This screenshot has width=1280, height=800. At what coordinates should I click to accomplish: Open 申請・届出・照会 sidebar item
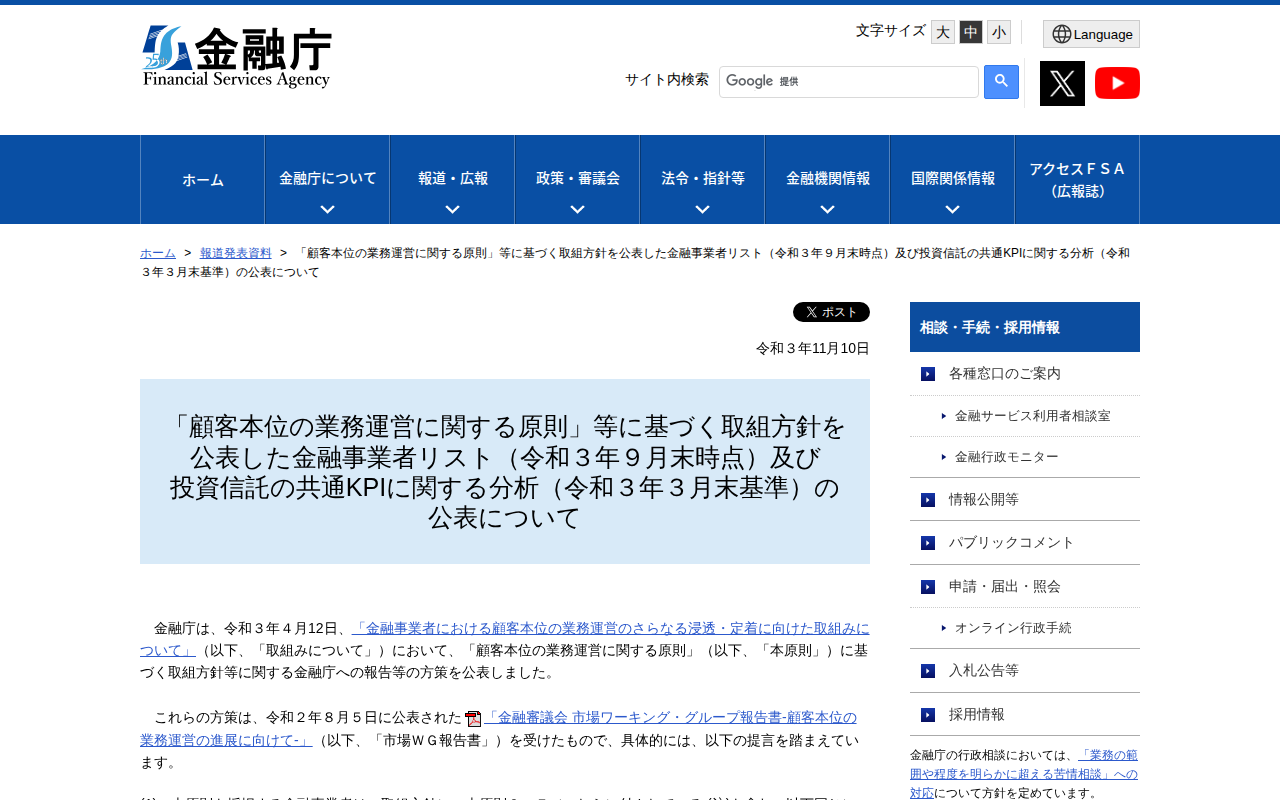point(1005,587)
